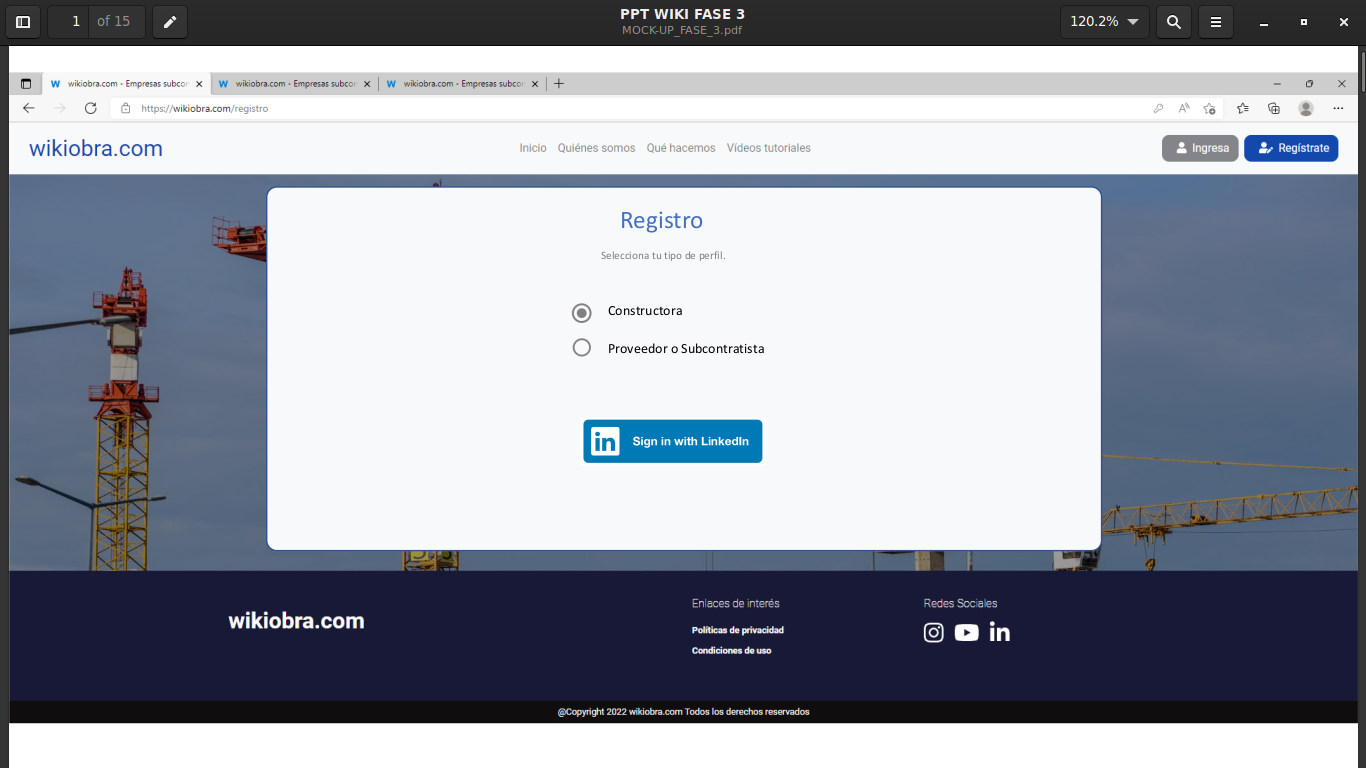Select Proveedor o Subcontratista radio option
The width and height of the screenshot is (1366, 768).
582,348
